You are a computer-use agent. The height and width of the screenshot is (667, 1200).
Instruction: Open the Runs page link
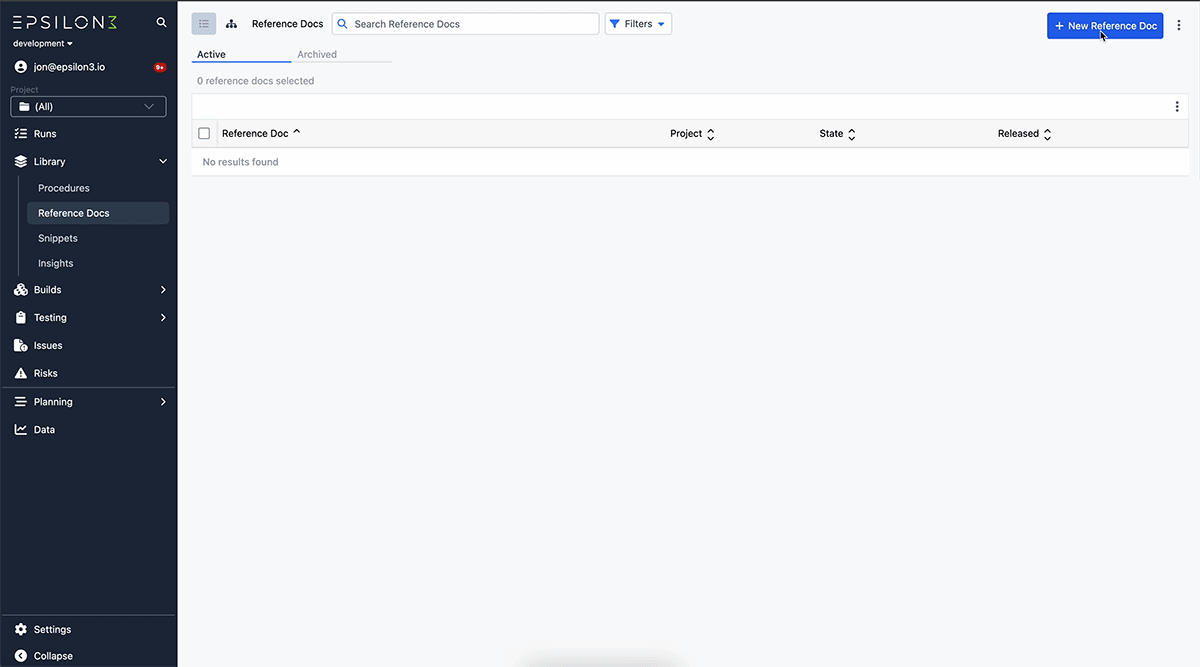click(45, 134)
